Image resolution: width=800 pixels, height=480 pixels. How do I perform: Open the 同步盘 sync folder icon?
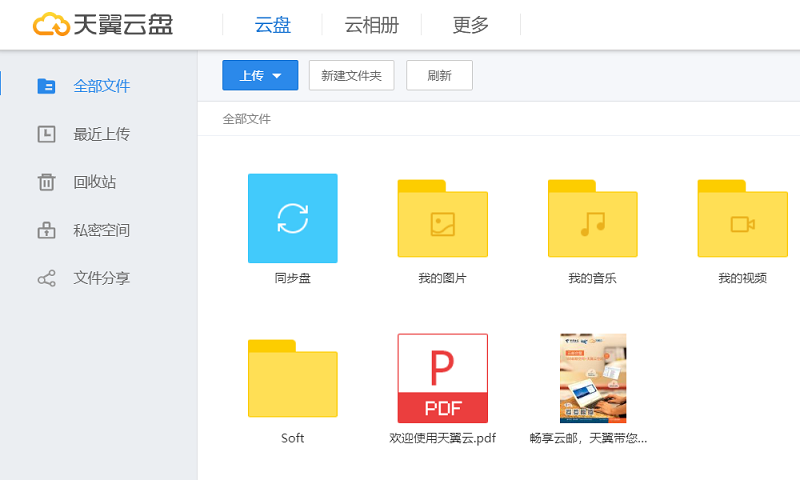click(x=292, y=218)
